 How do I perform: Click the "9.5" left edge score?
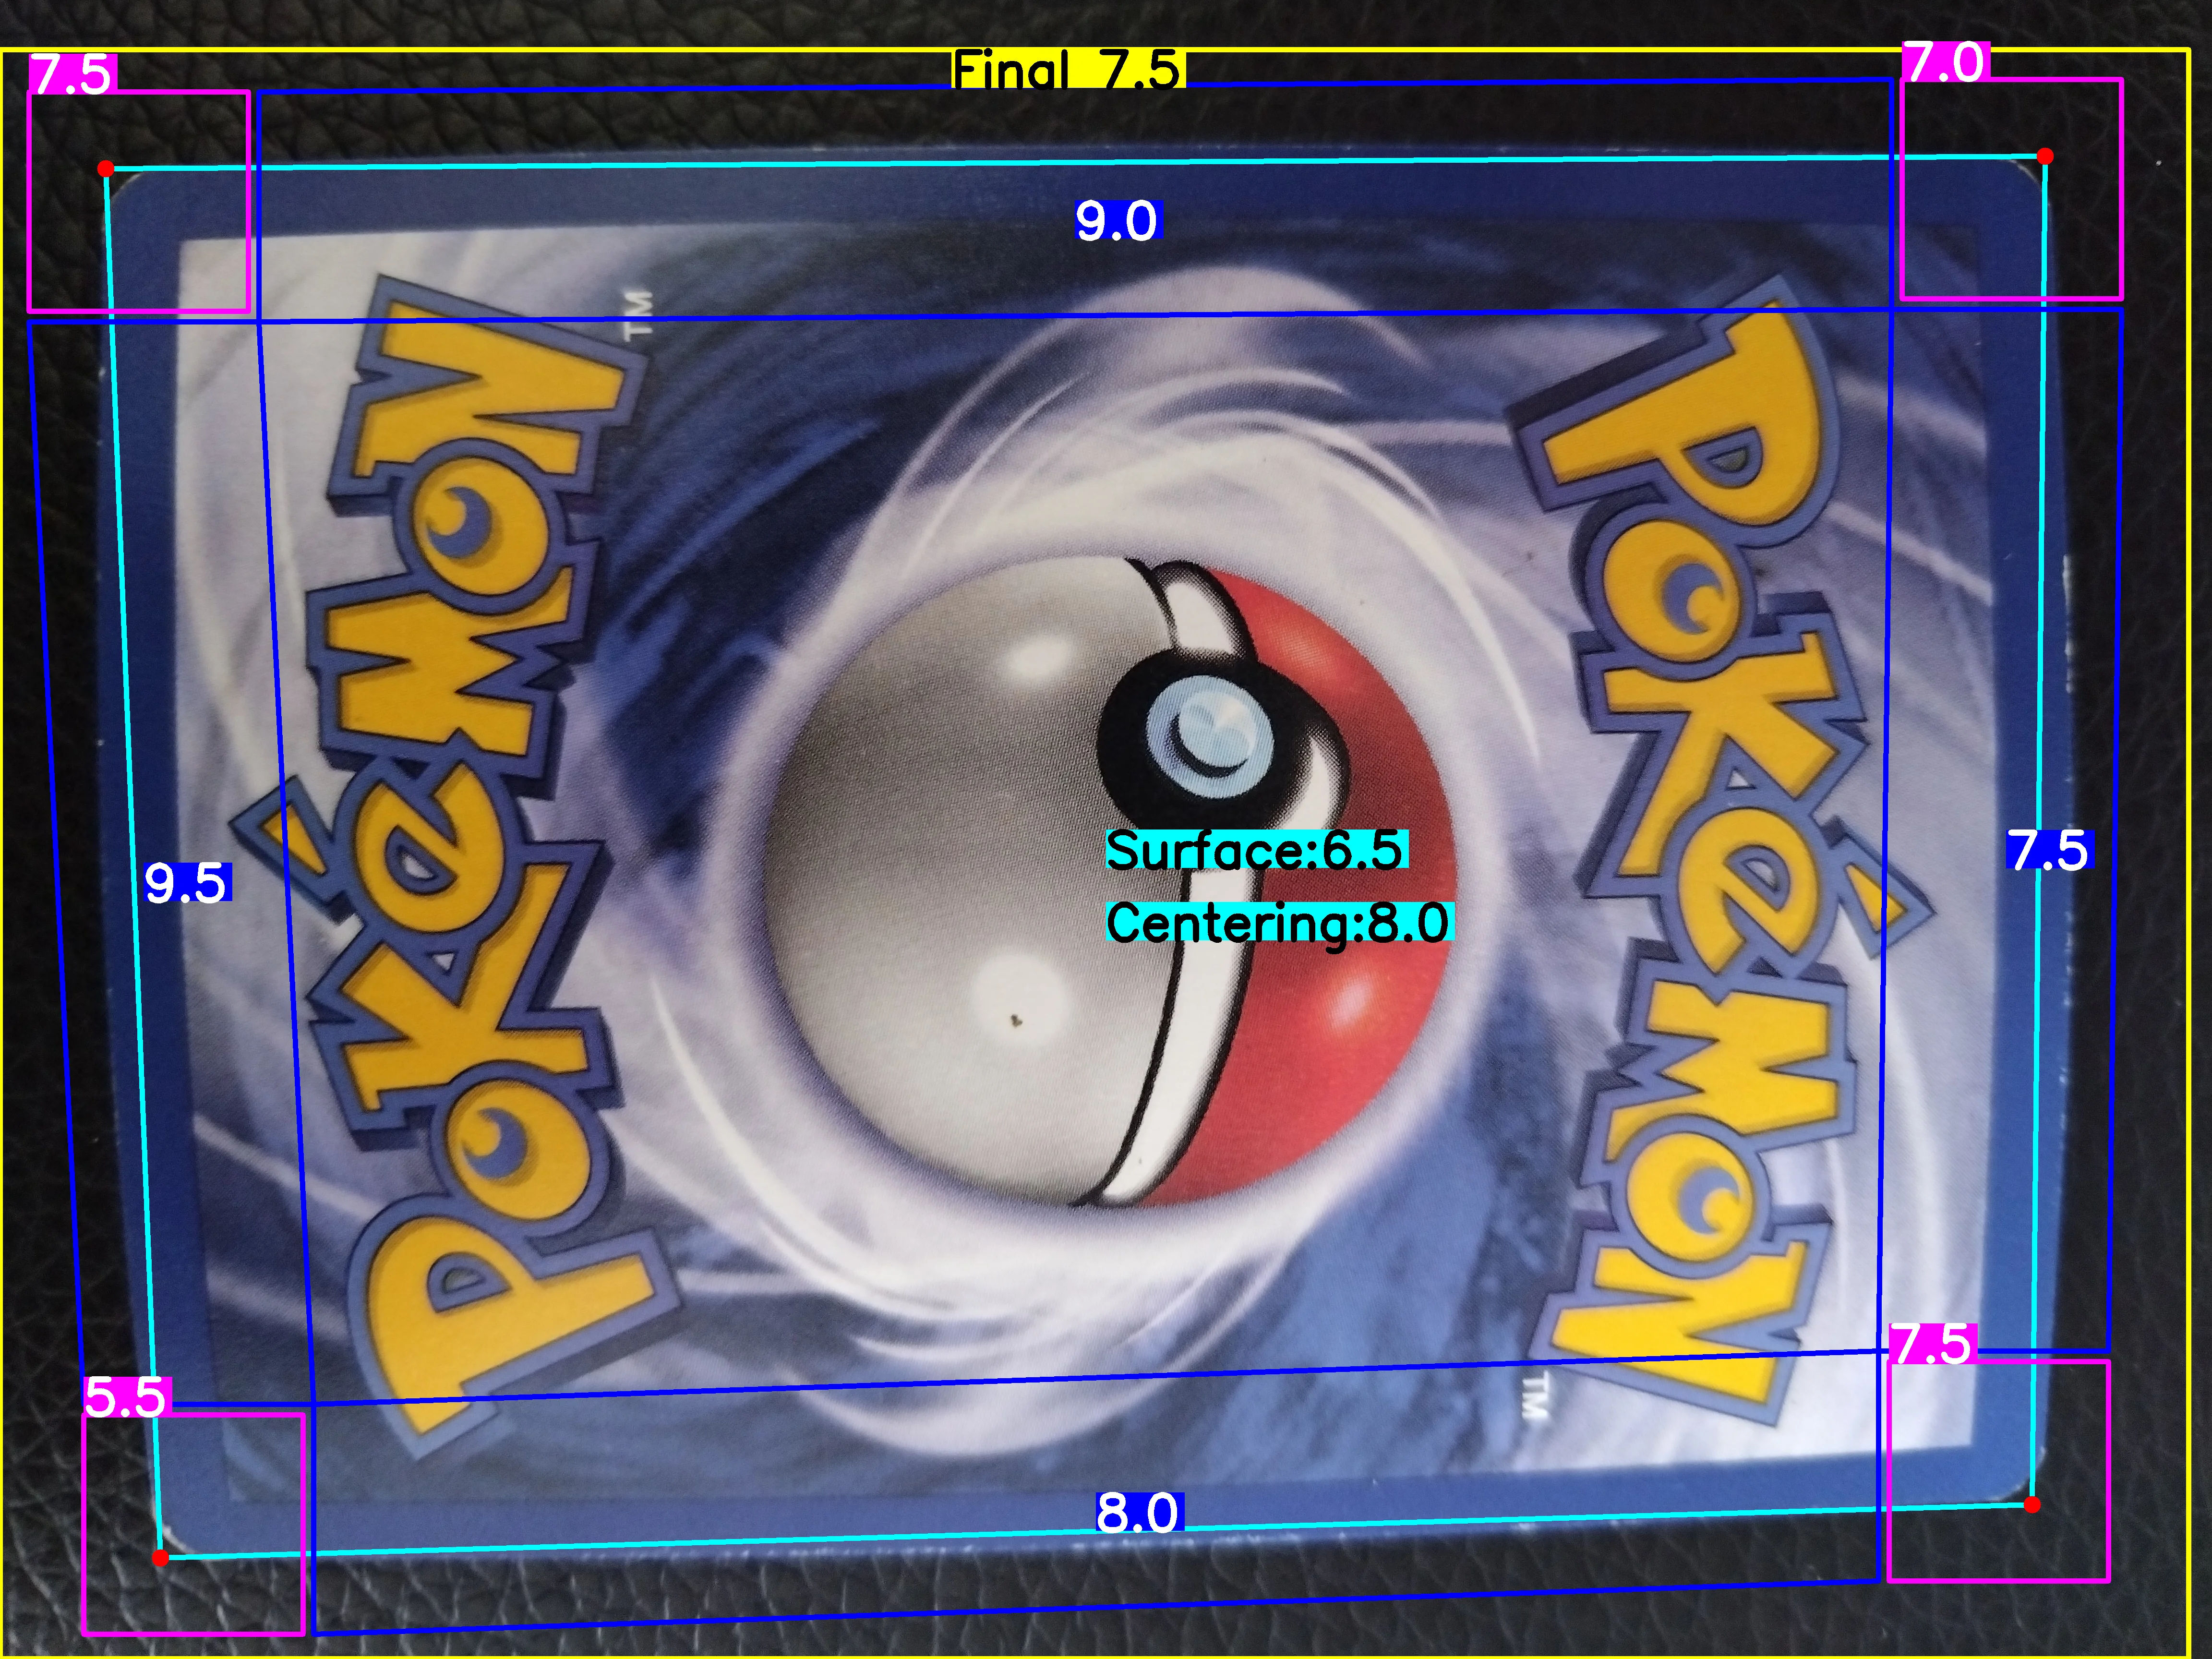188,882
